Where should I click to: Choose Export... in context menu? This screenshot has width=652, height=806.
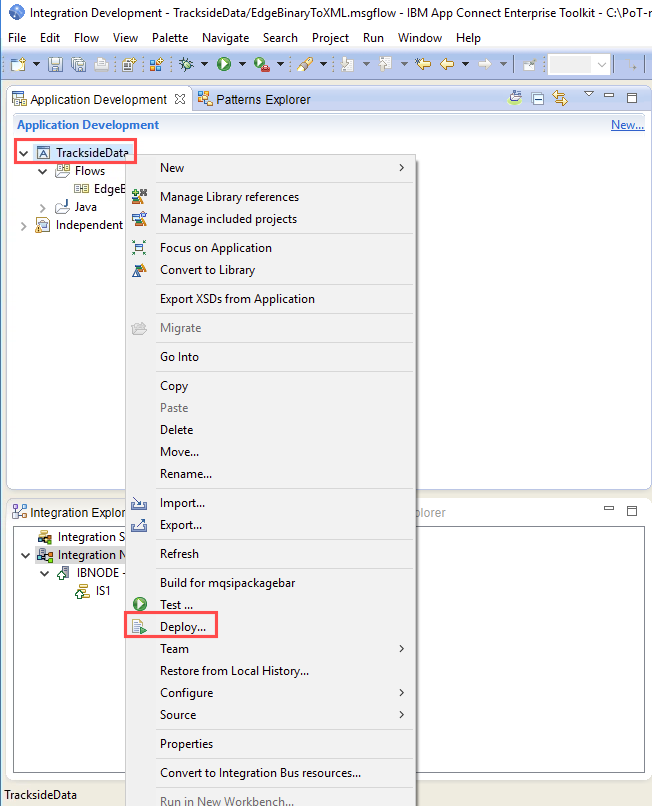270,525
